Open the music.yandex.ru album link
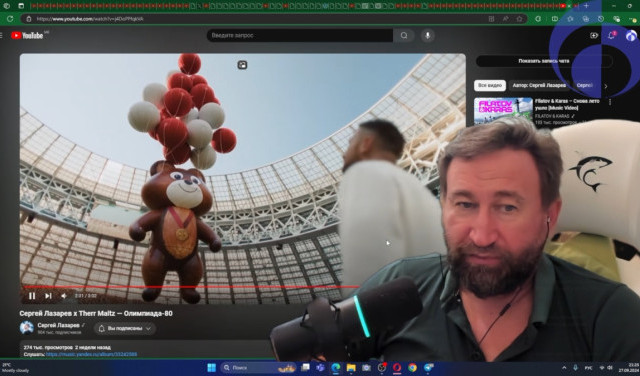 pos(91,354)
